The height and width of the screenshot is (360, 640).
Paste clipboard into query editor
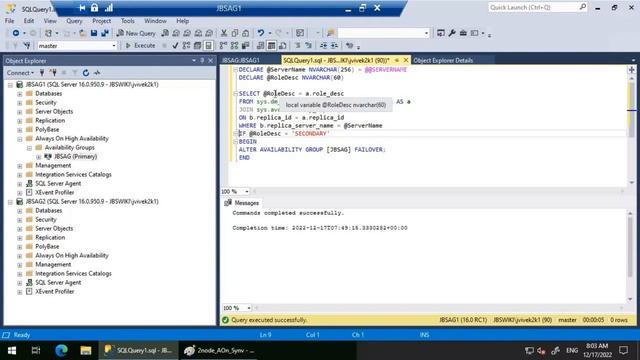click(x=245, y=33)
